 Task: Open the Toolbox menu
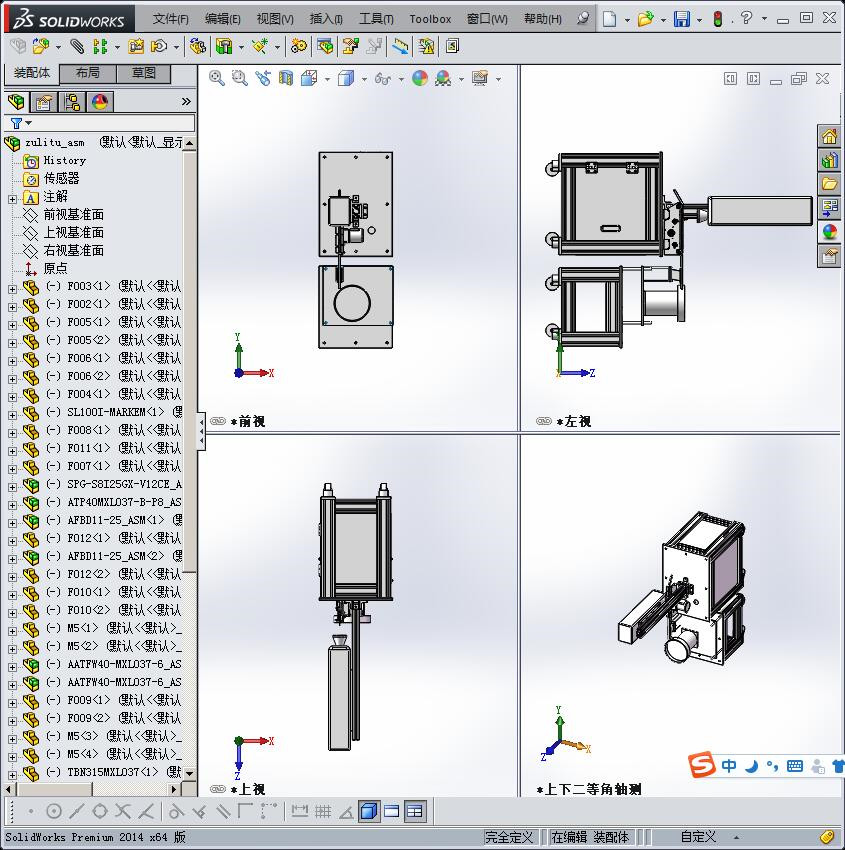click(430, 19)
